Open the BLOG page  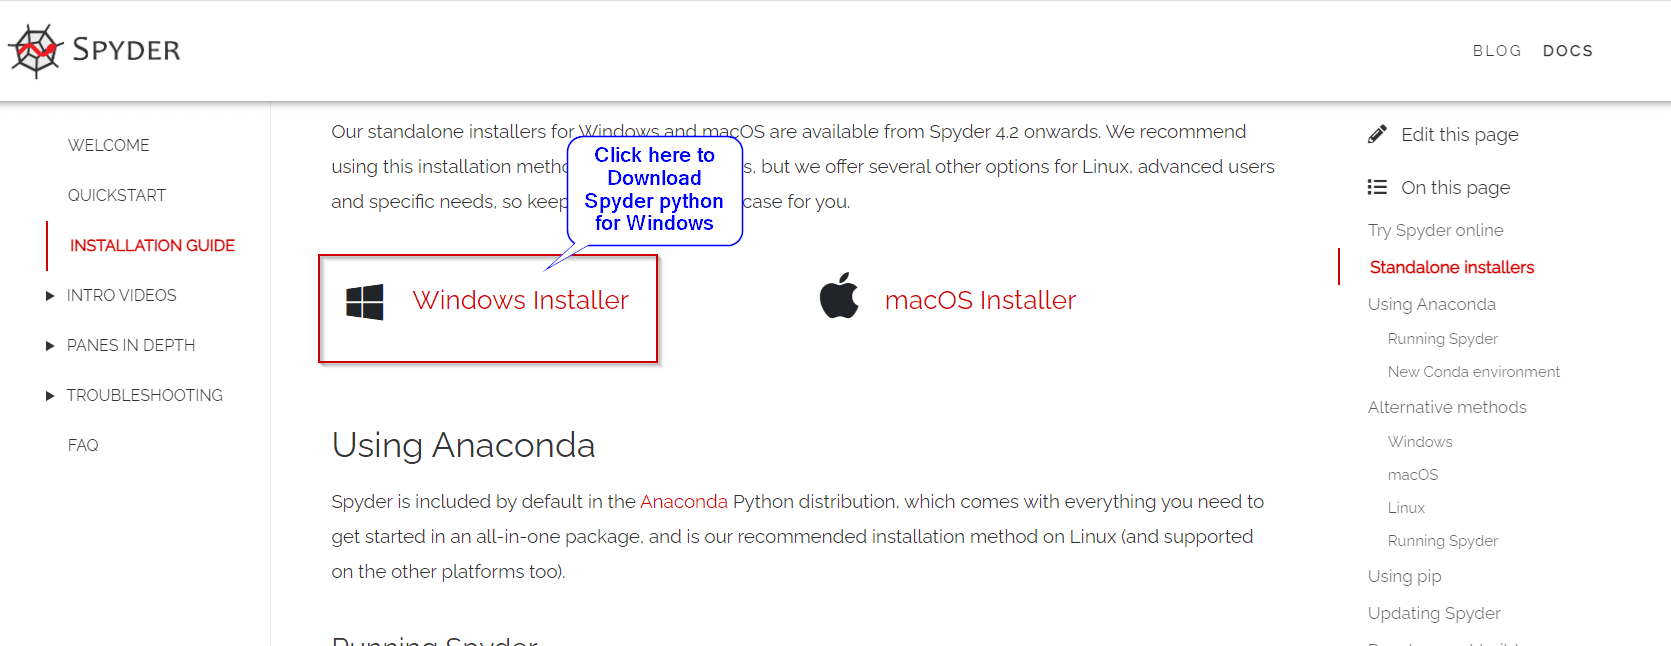pos(1496,50)
